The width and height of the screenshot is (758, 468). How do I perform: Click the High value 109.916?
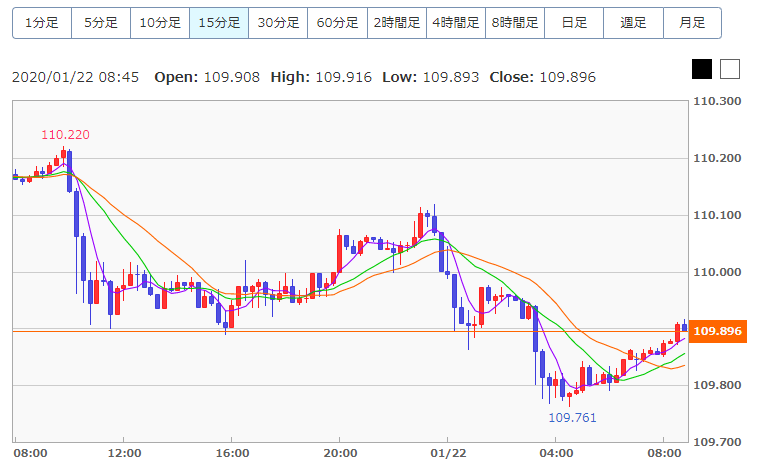(x=344, y=77)
